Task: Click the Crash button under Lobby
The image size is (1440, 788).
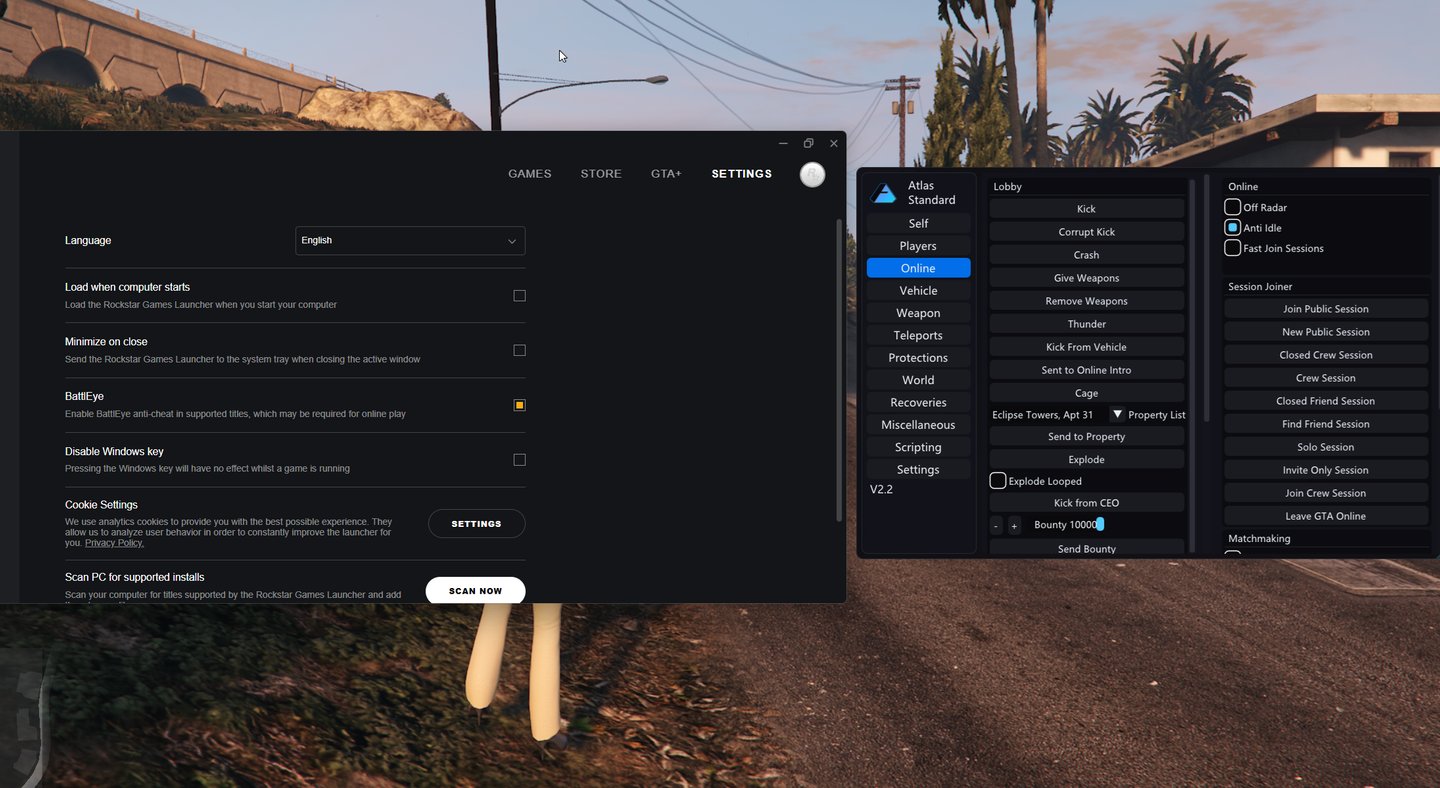Action: [1086, 255]
